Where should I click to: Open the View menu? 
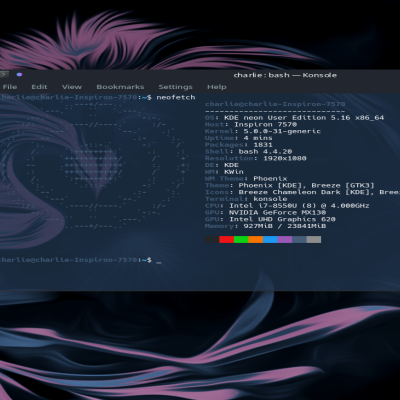tap(72, 87)
